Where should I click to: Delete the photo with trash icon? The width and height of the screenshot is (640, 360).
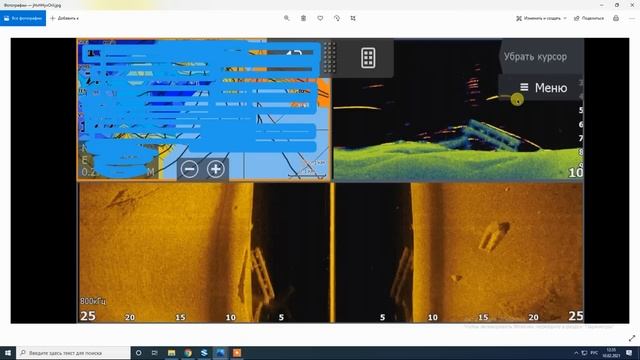point(303,18)
